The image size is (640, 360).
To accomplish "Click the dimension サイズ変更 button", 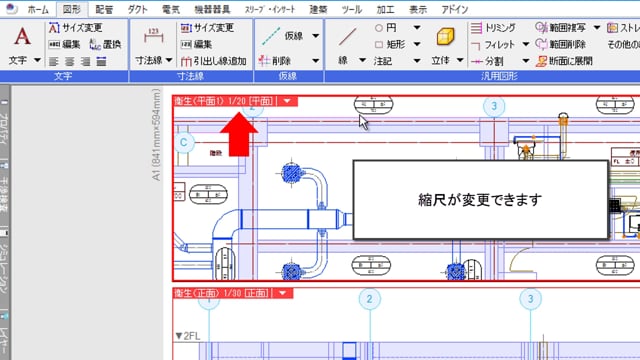I will coord(207,28).
